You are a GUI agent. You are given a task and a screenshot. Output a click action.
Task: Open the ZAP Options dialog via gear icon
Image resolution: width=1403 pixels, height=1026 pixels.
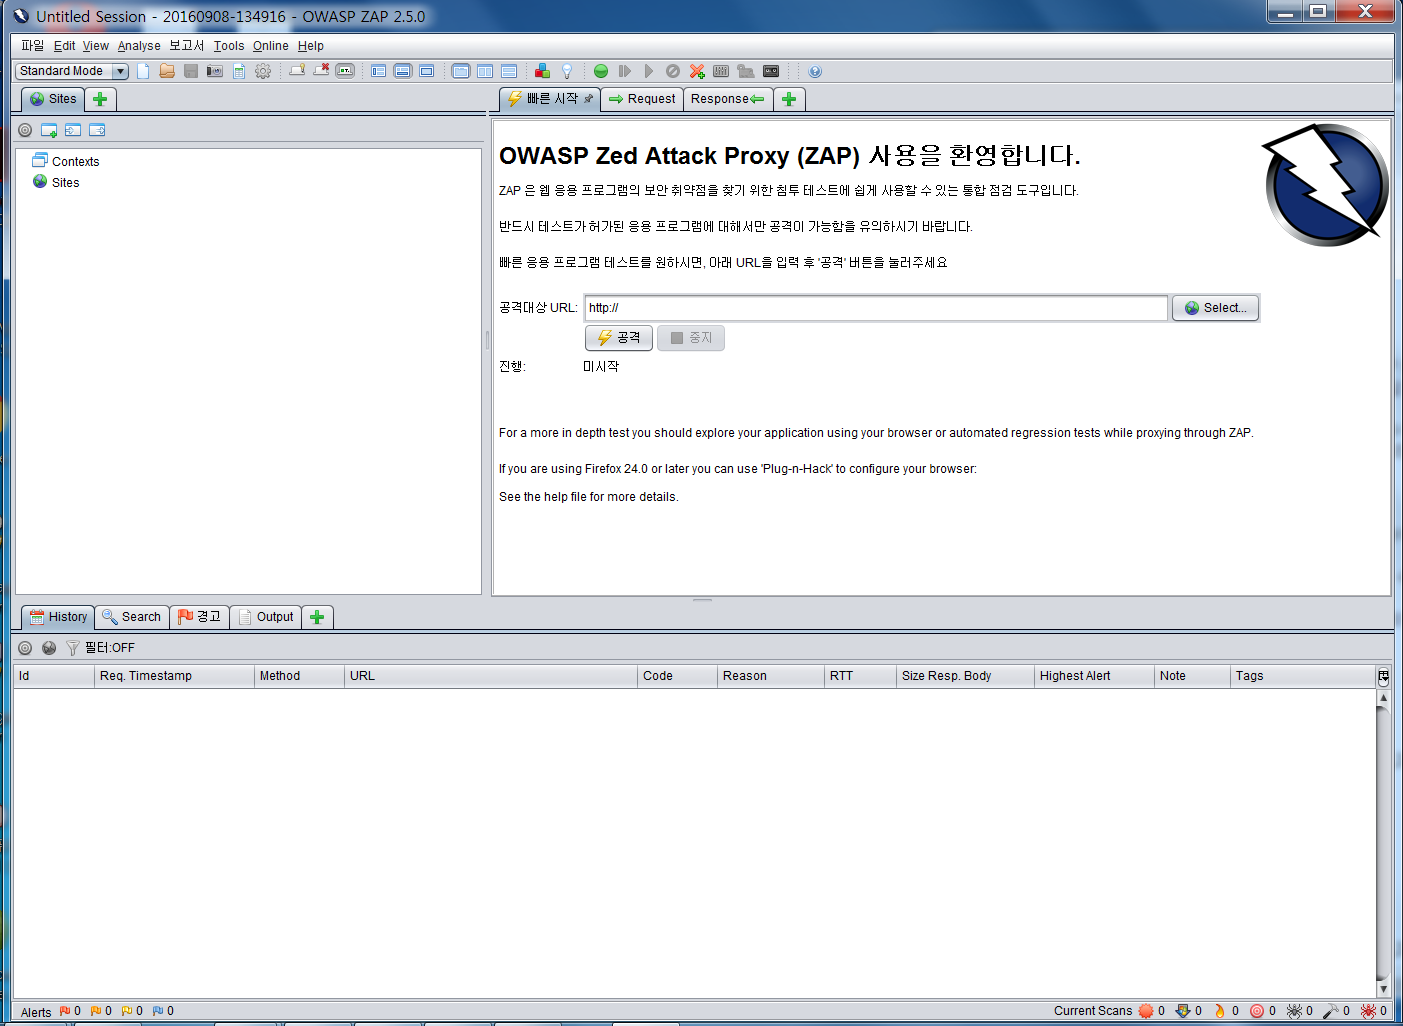point(263,71)
